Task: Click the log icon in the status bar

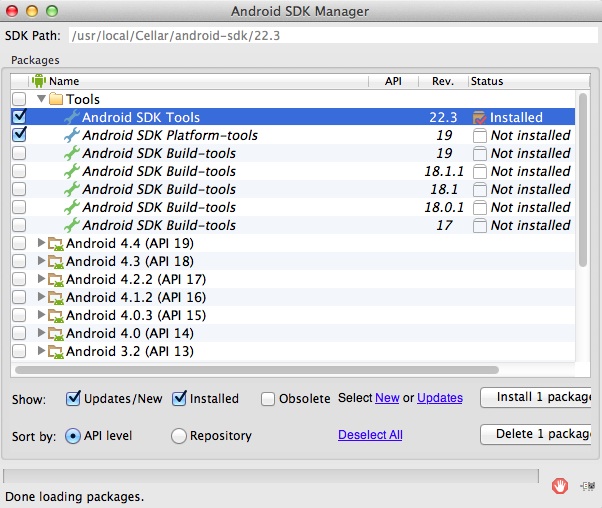Action: [x=591, y=487]
